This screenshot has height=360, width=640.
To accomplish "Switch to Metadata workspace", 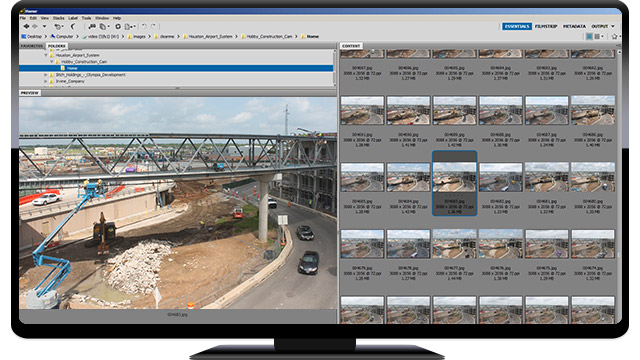I will 574,26.
